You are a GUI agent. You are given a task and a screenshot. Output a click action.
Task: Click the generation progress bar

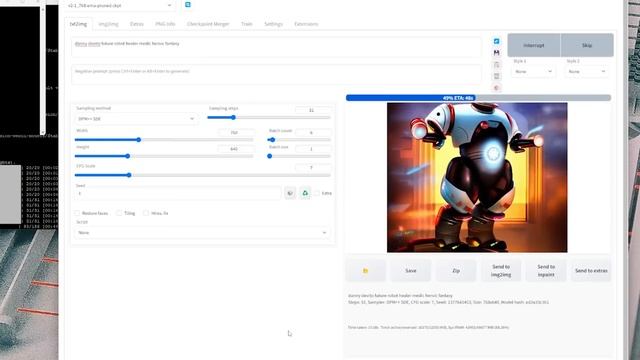tap(478, 98)
